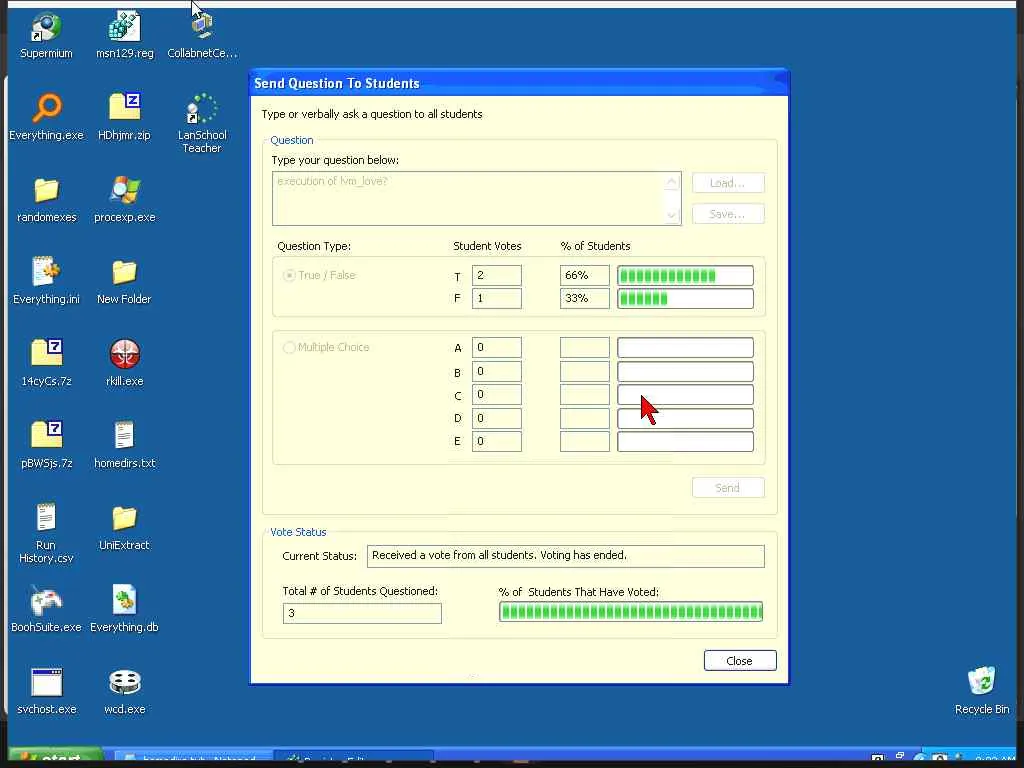Click the Send Question To Students title bar
This screenshot has height=768, width=1024.
pos(519,83)
